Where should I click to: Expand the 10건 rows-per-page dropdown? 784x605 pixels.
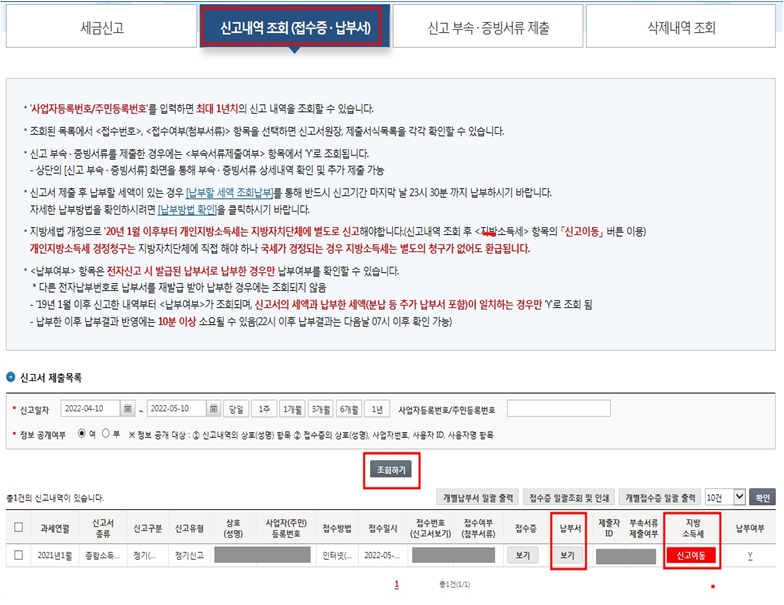[x=725, y=498]
